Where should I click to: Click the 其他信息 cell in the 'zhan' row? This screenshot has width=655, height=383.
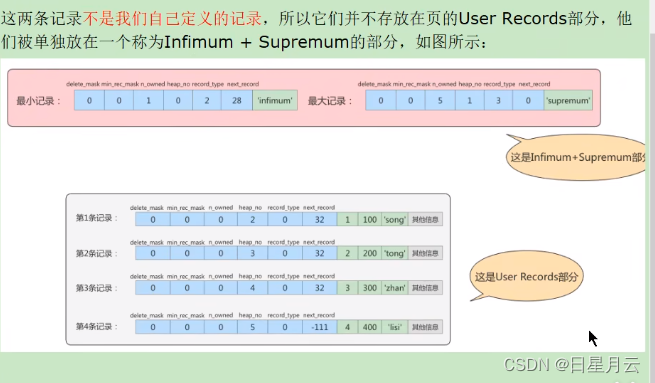click(425, 288)
